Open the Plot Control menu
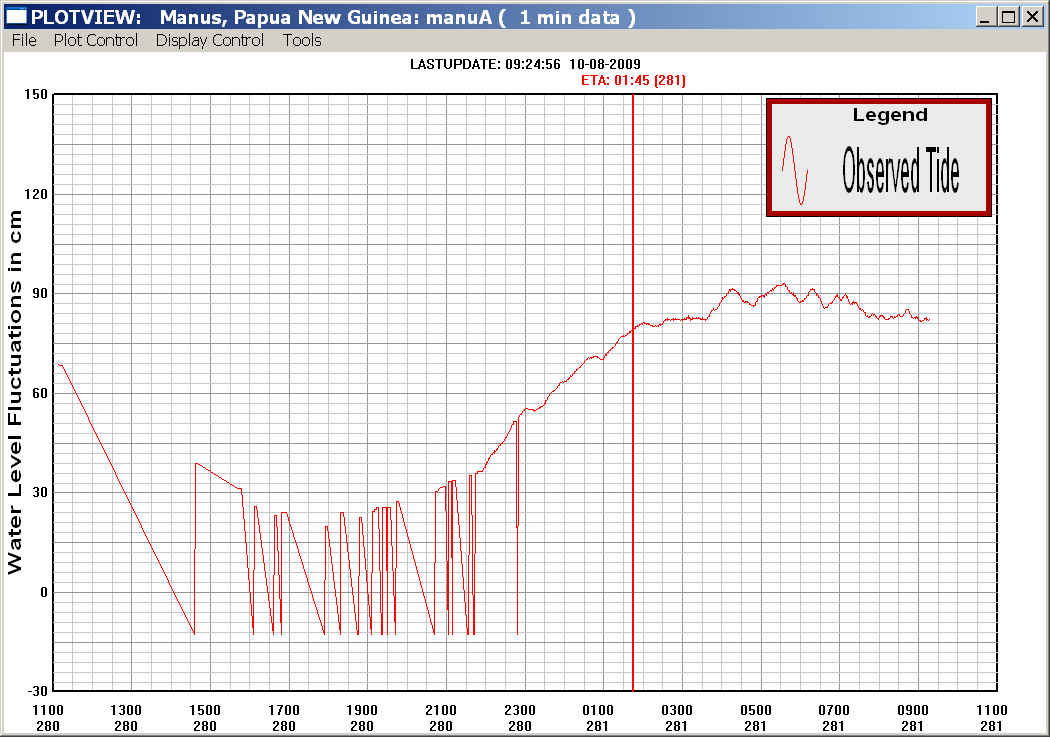 [96, 40]
